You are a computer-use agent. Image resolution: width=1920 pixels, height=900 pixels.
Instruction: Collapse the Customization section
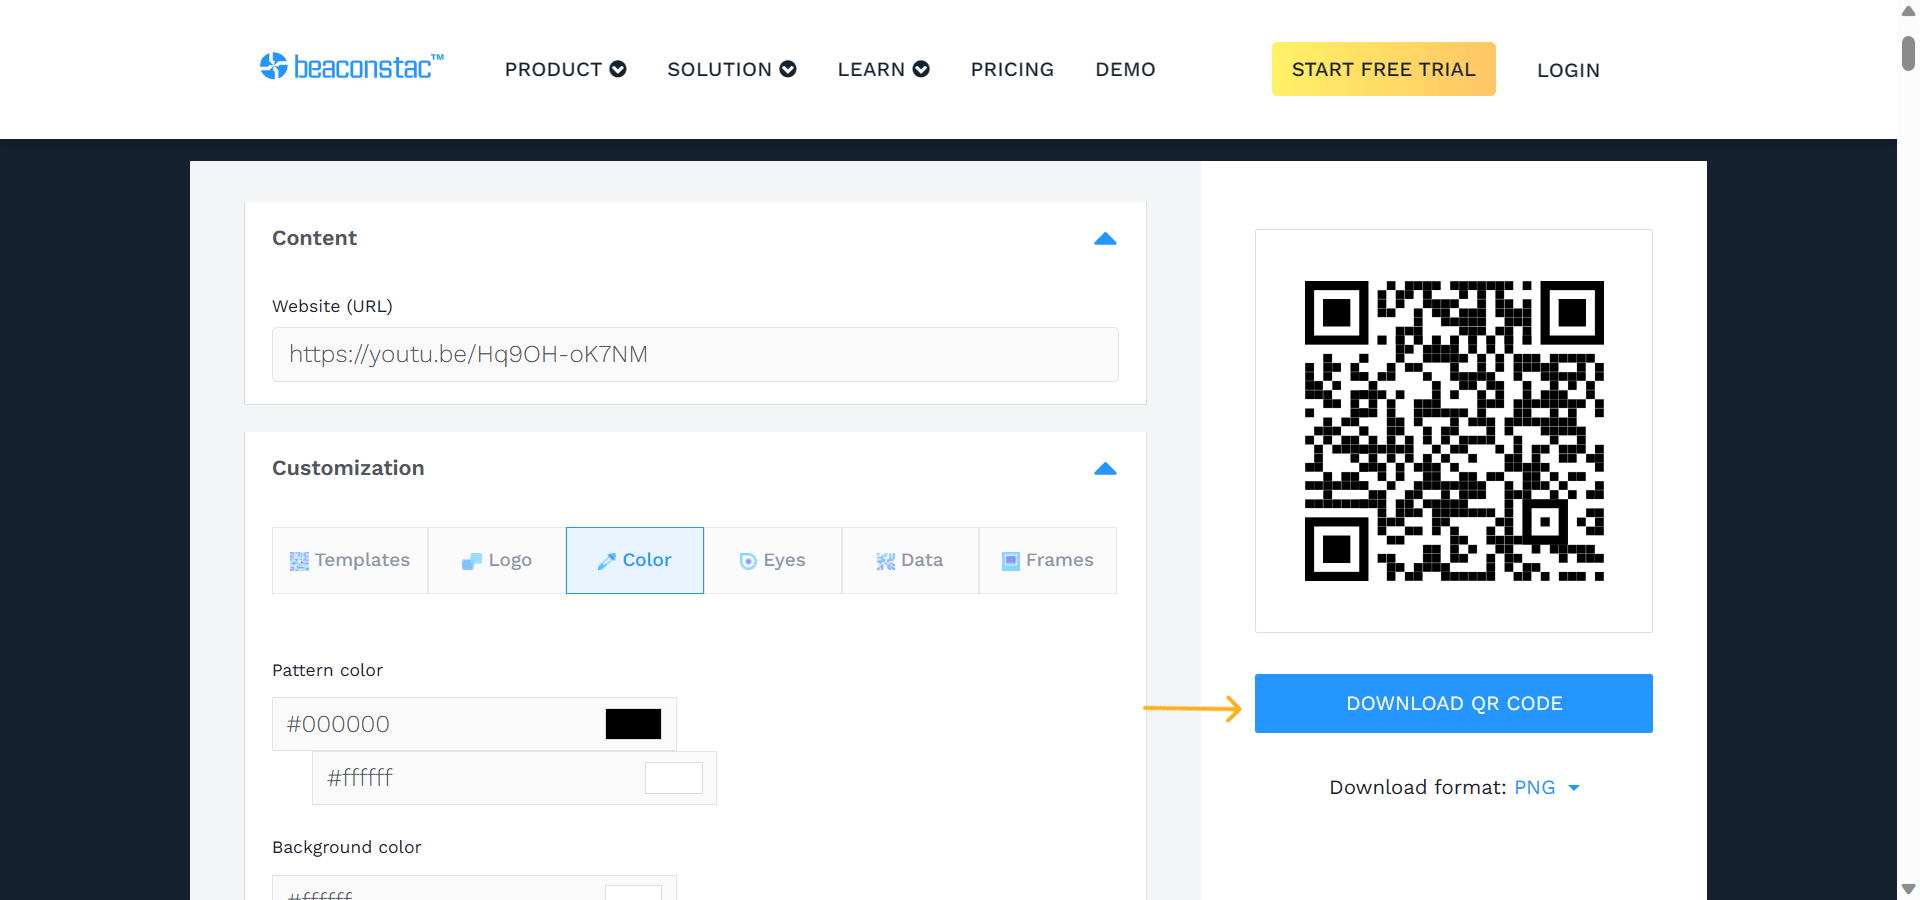point(1105,469)
